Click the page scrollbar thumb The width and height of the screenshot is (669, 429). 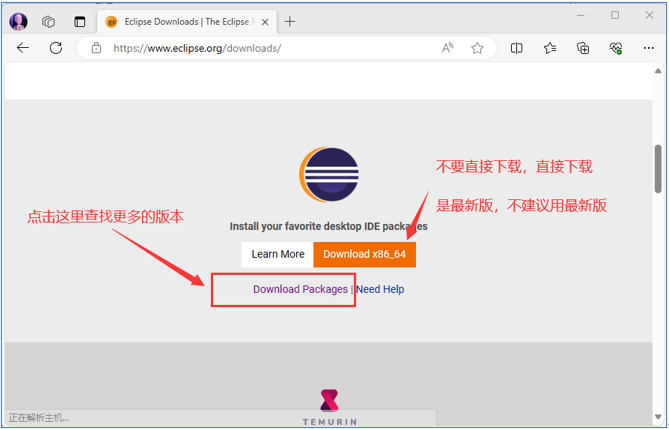click(658, 168)
